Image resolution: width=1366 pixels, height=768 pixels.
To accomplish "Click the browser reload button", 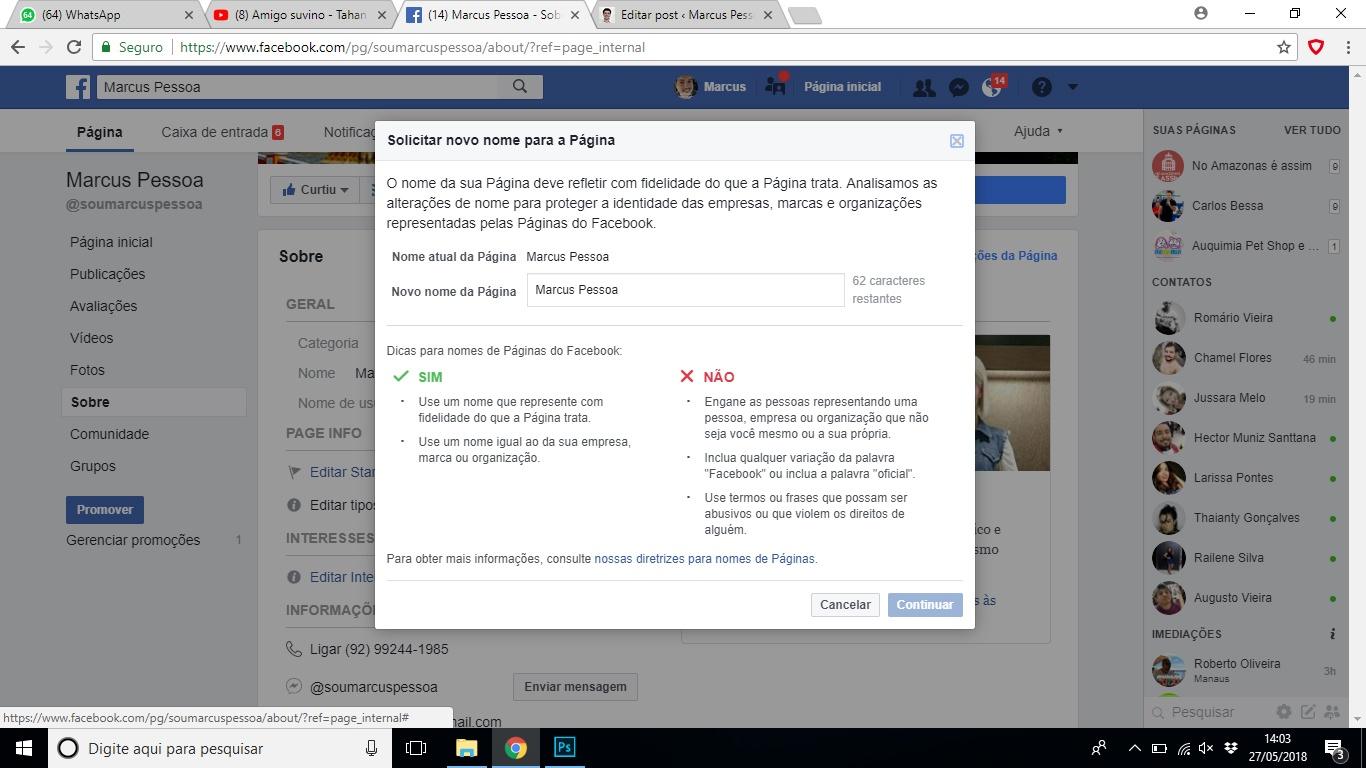I will [x=74, y=47].
